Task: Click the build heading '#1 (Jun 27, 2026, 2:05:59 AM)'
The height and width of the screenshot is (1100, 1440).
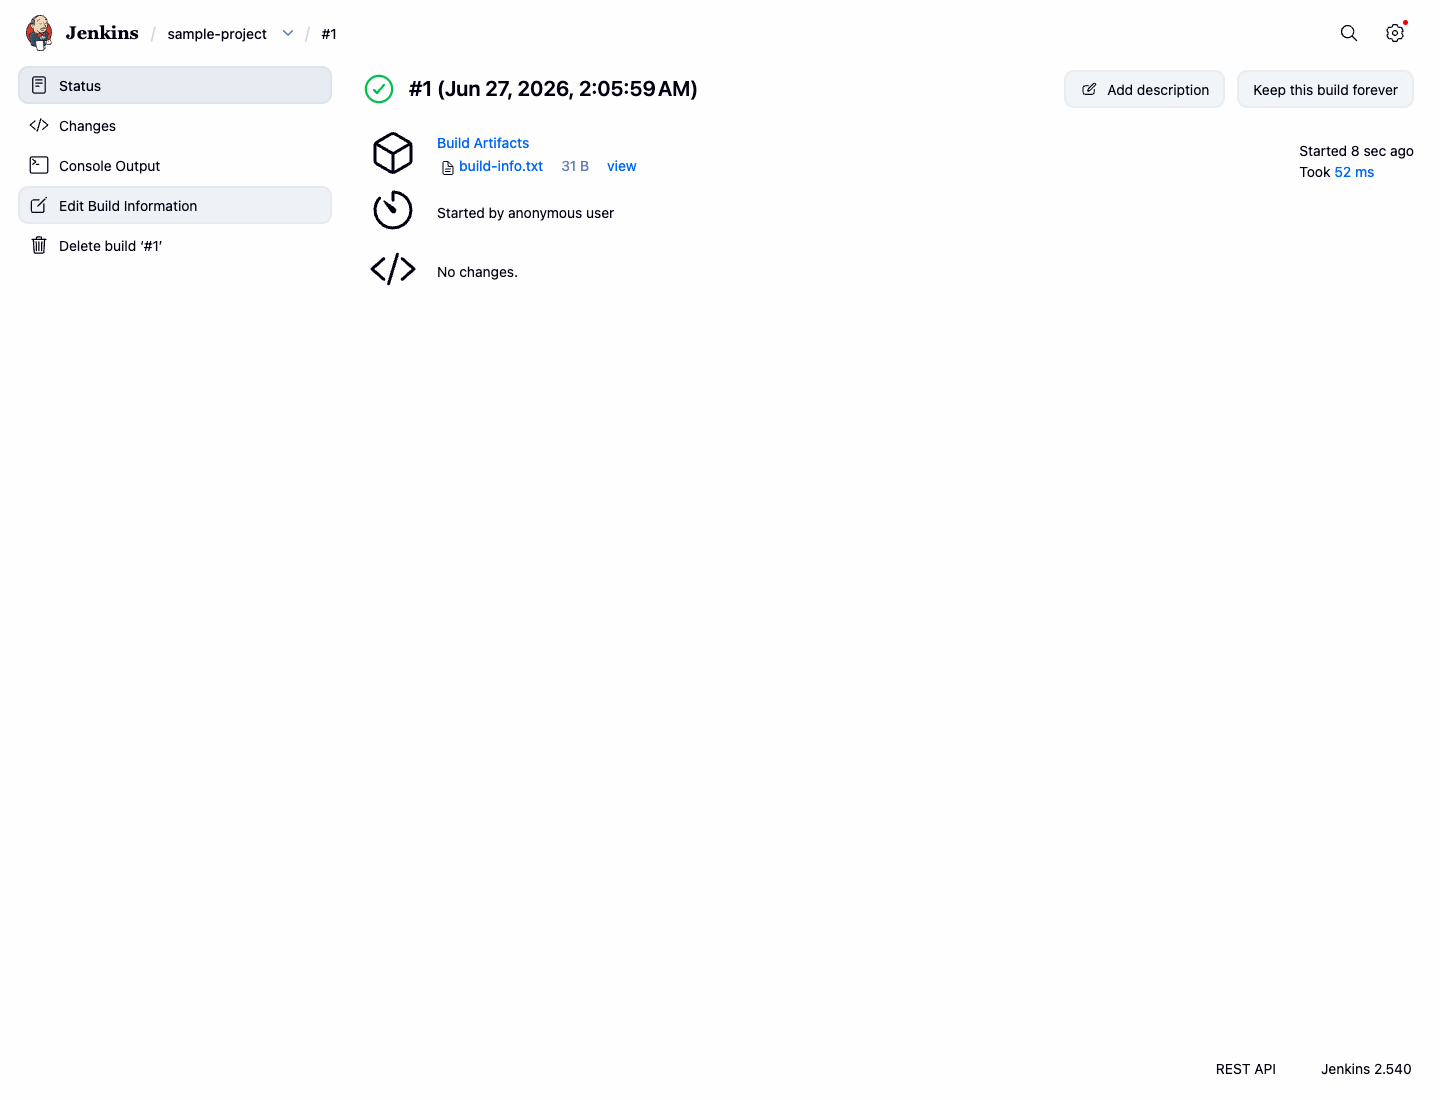Action: (x=553, y=89)
